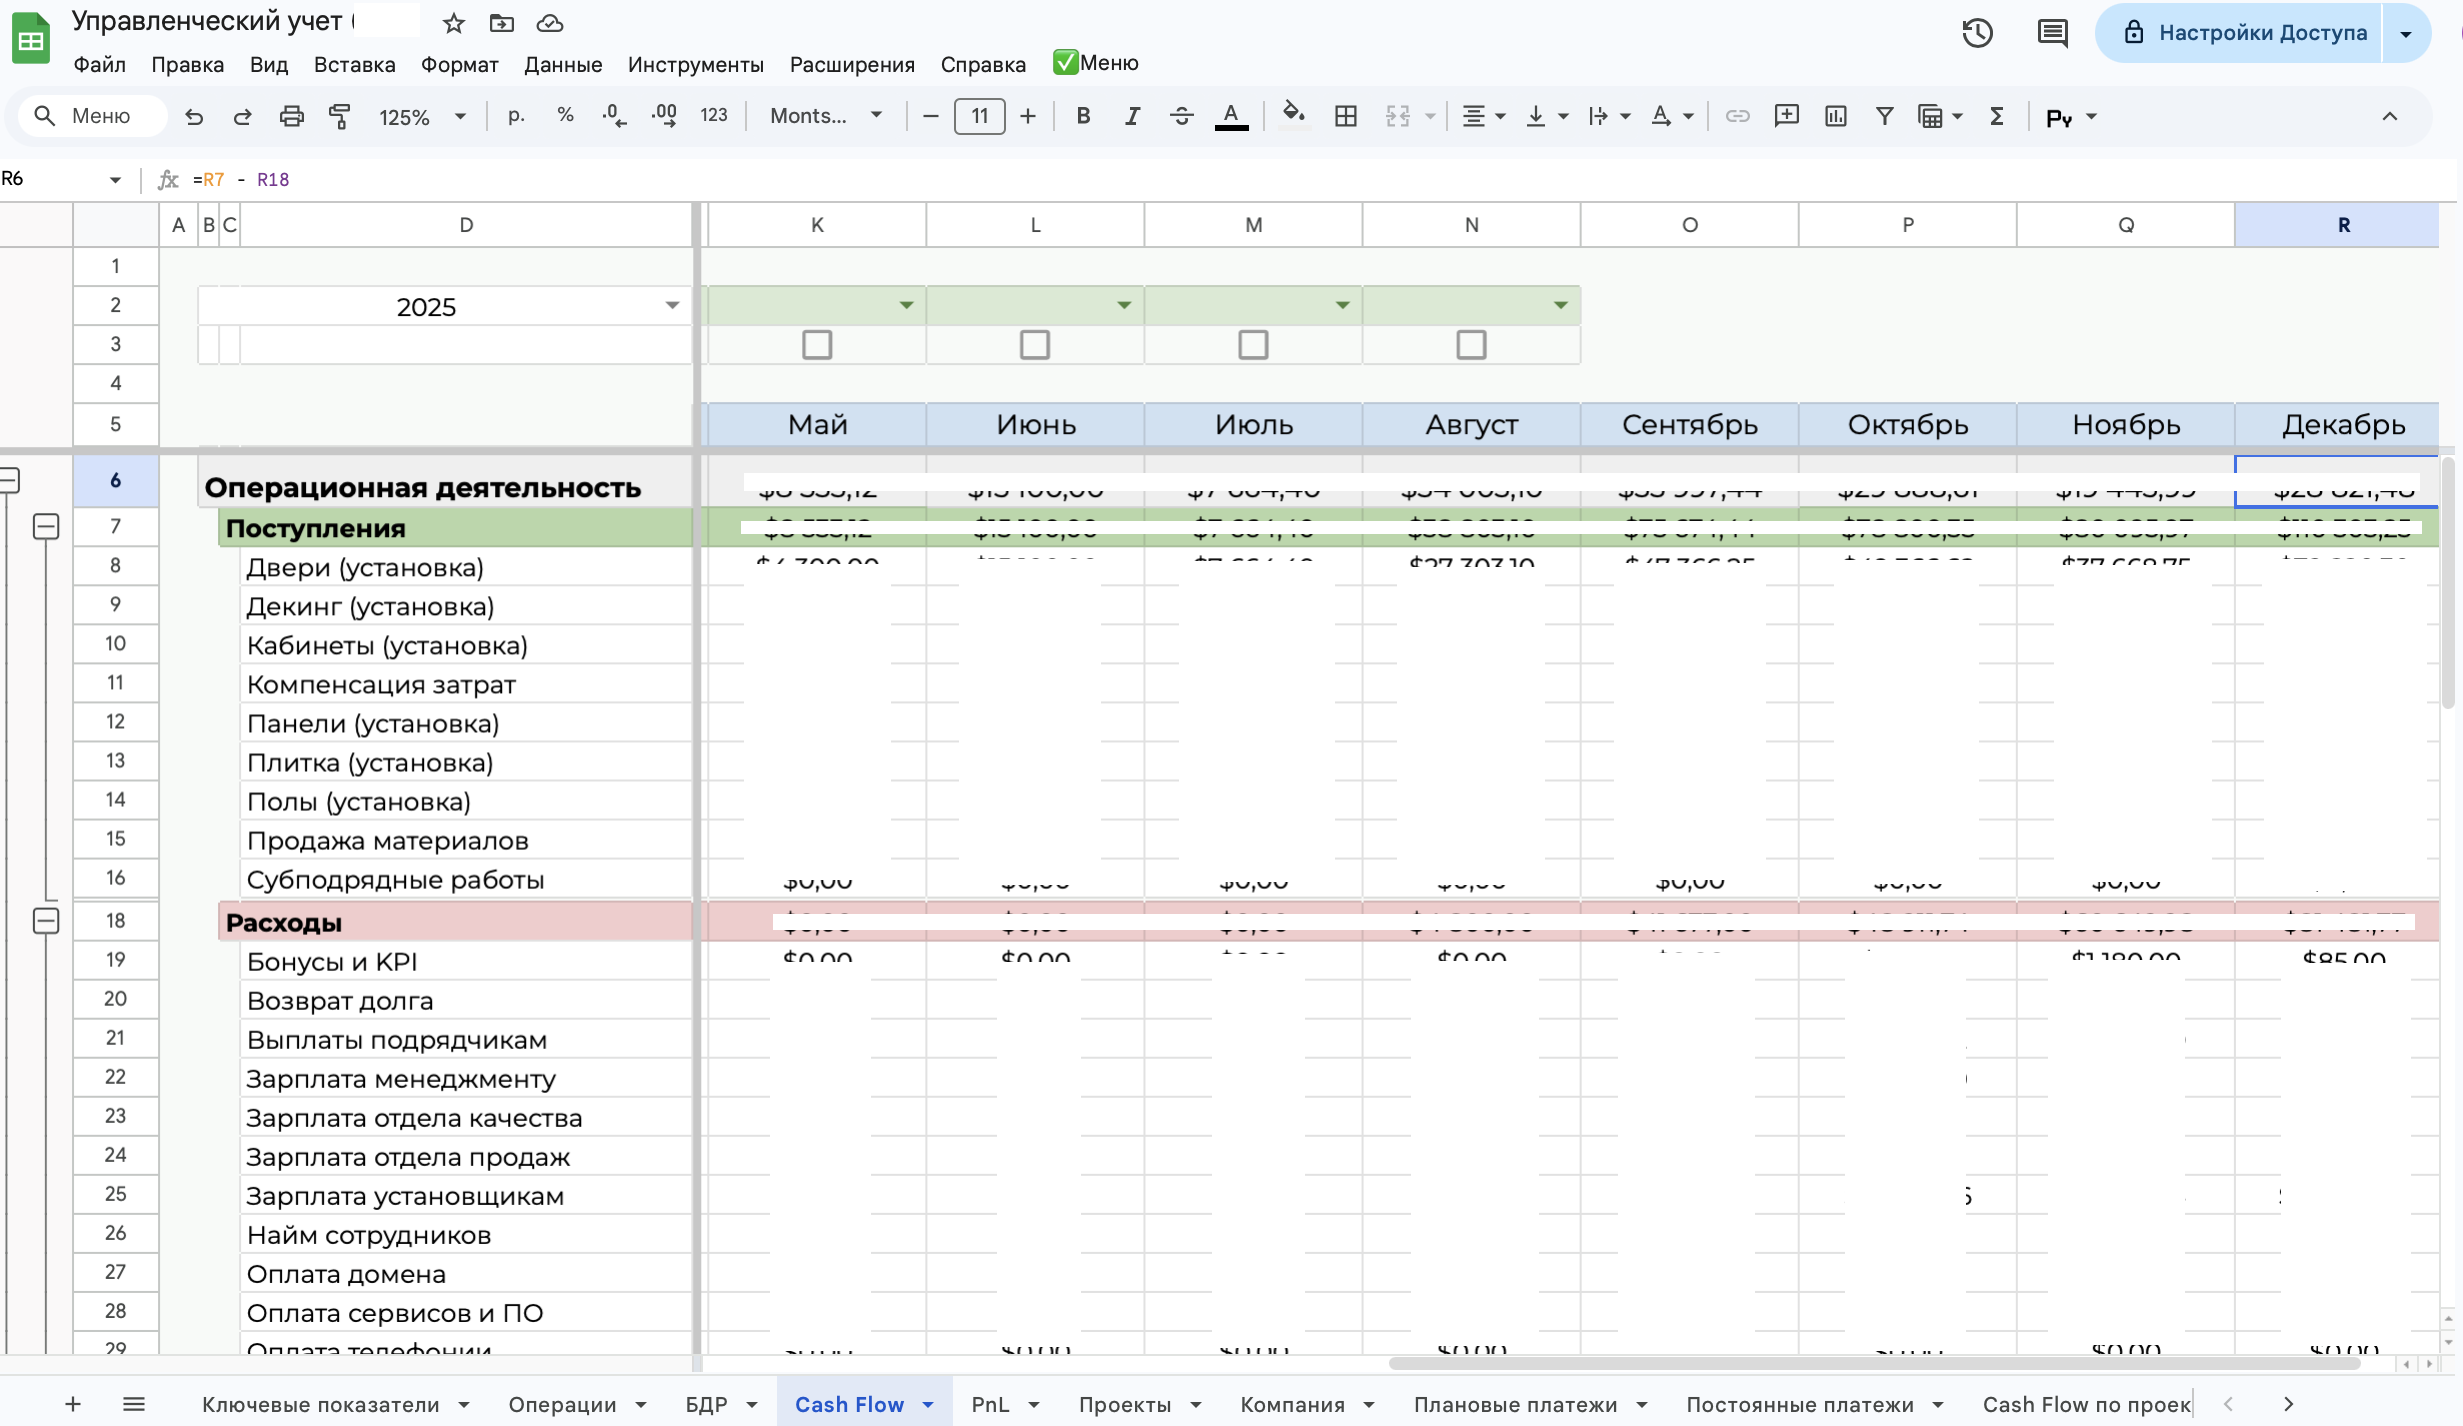Click the font size input field

coord(979,116)
